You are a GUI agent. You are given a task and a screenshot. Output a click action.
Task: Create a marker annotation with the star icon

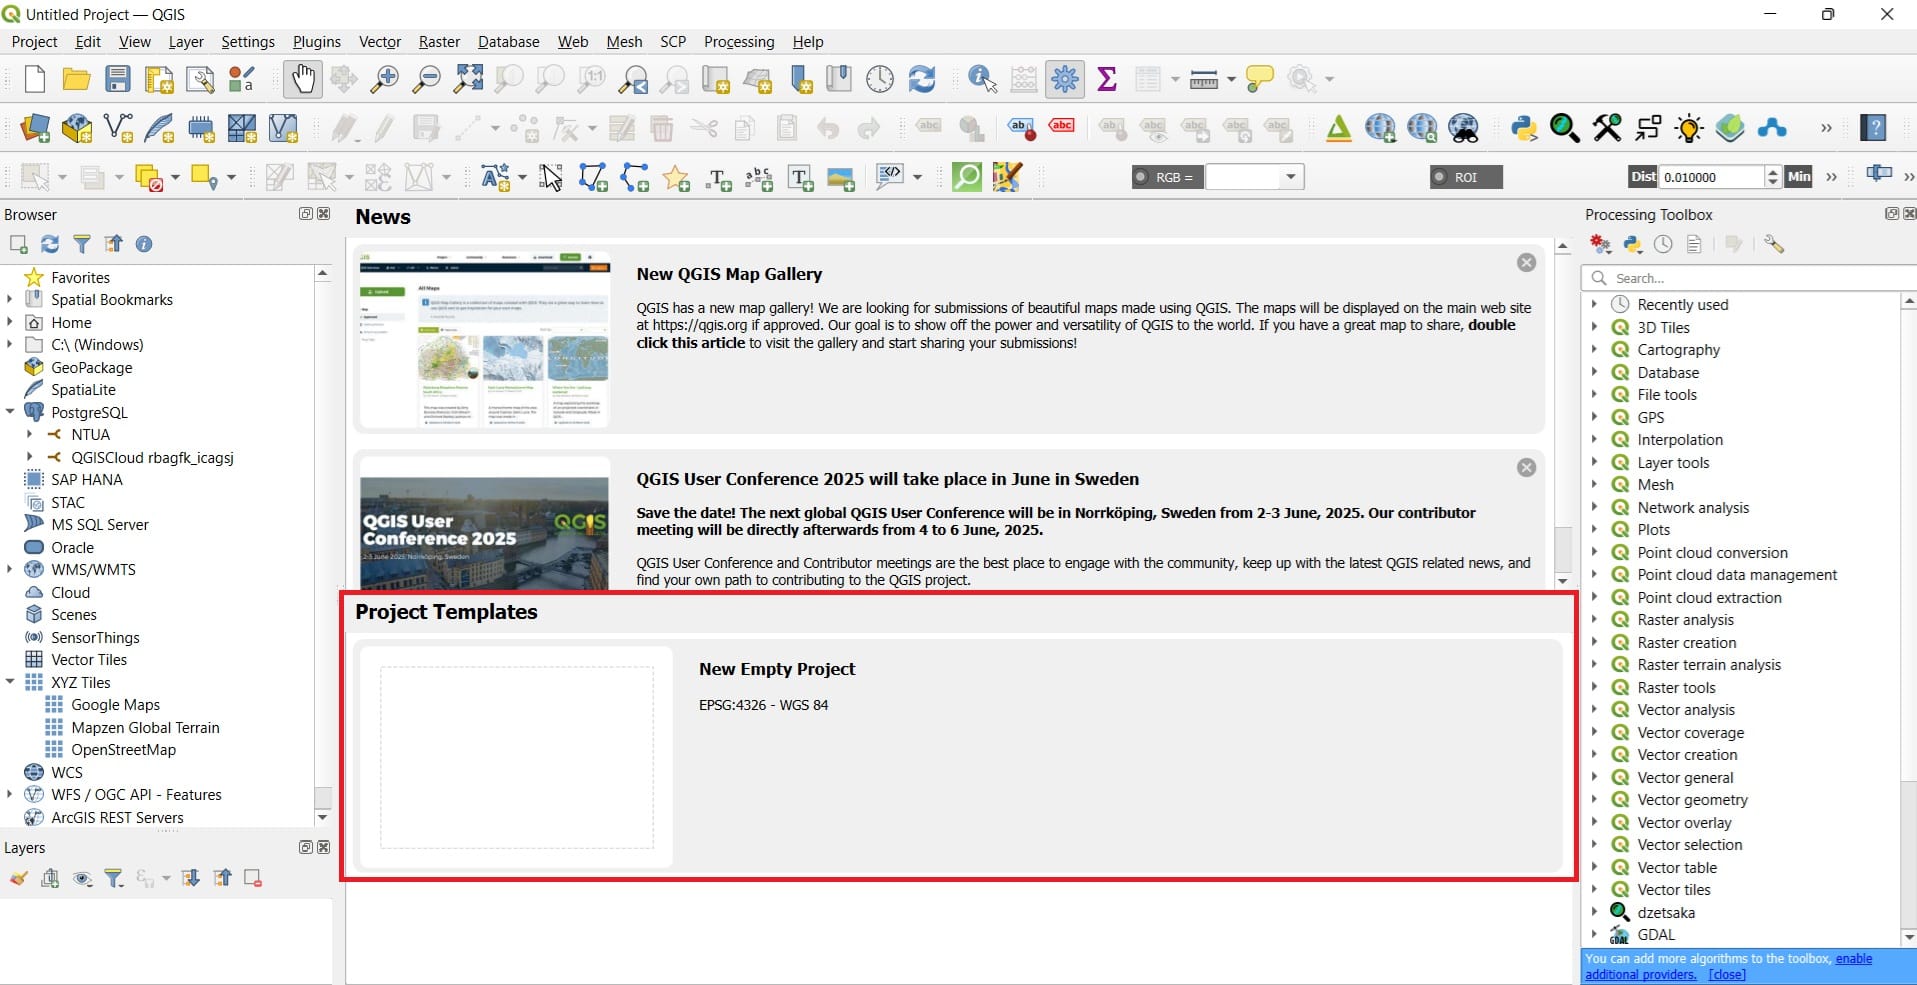tap(676, 178)
